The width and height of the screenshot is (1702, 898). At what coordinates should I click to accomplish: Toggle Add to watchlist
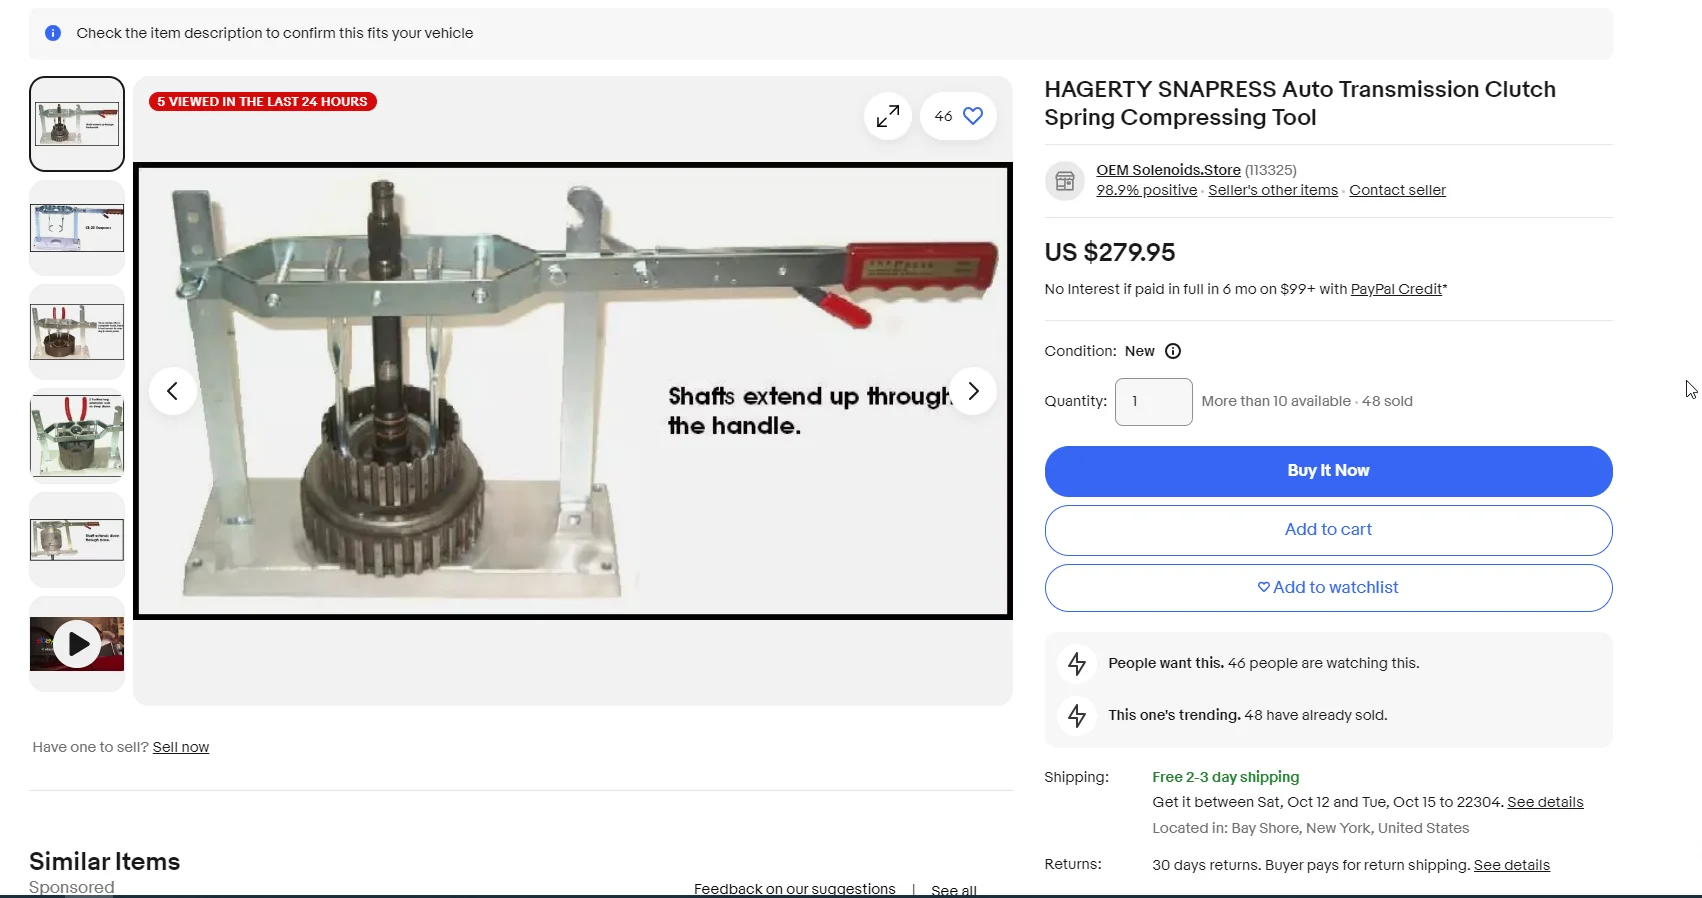pyautogui.click(x=1327, y=588)
